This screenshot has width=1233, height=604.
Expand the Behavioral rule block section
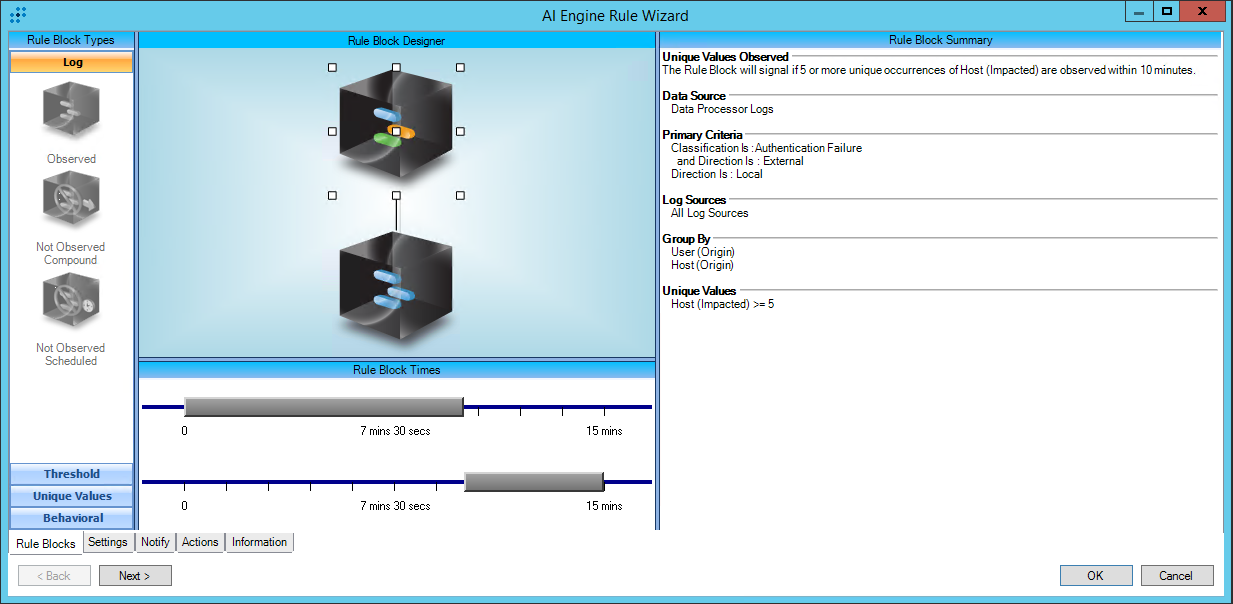click(x=71, y=518)
